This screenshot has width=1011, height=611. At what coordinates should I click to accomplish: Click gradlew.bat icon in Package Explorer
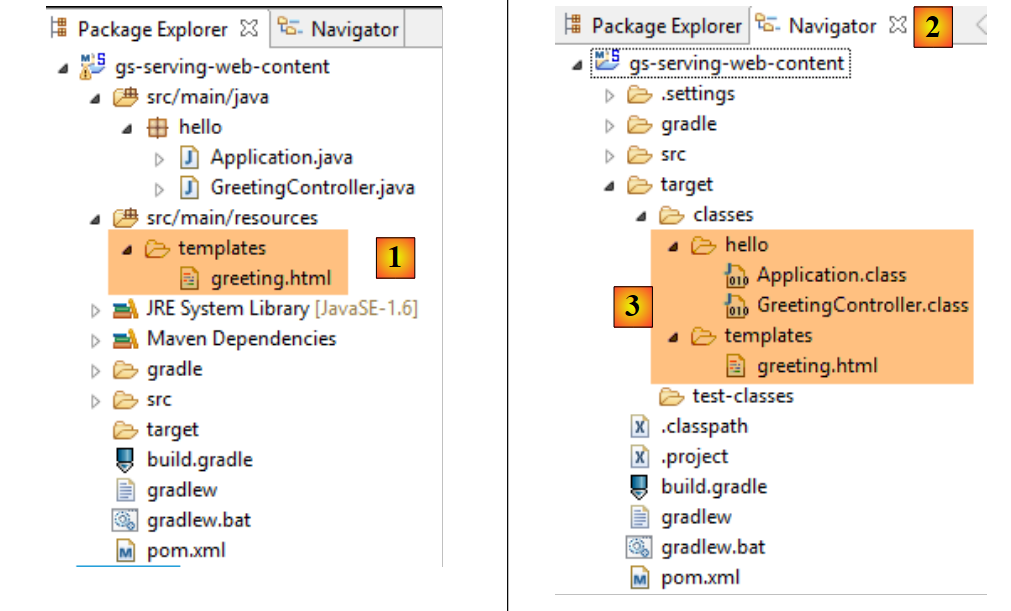125,520
